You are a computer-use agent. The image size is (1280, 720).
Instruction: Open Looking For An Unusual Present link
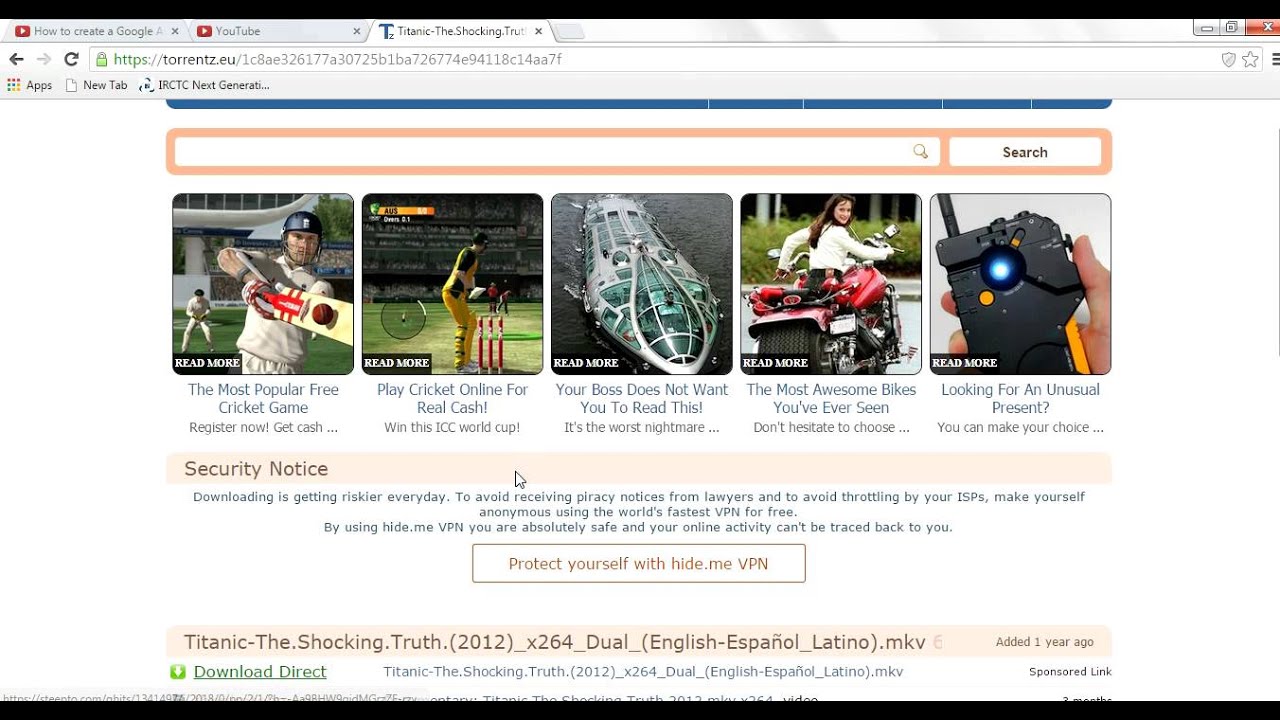coord(1020,398)
